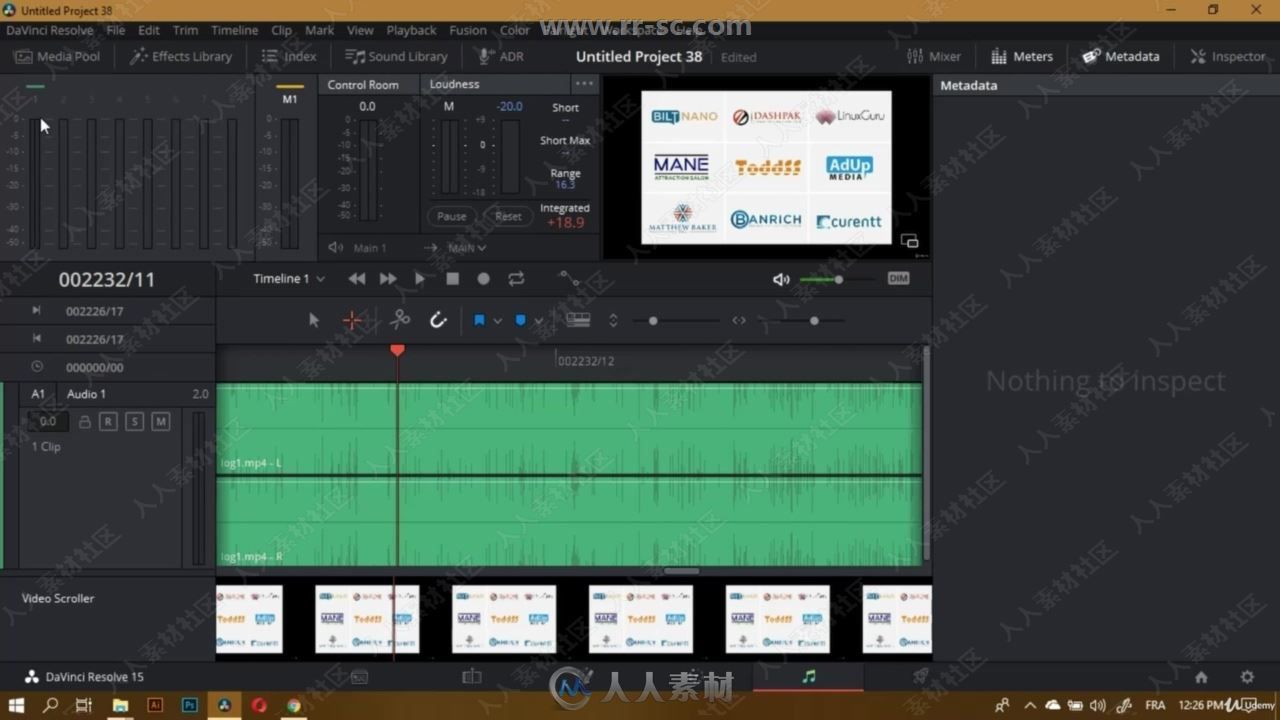Select the range selection crosshair tool
The image size is (1280, 720).
pyautogui.click(x=352, y=320)
